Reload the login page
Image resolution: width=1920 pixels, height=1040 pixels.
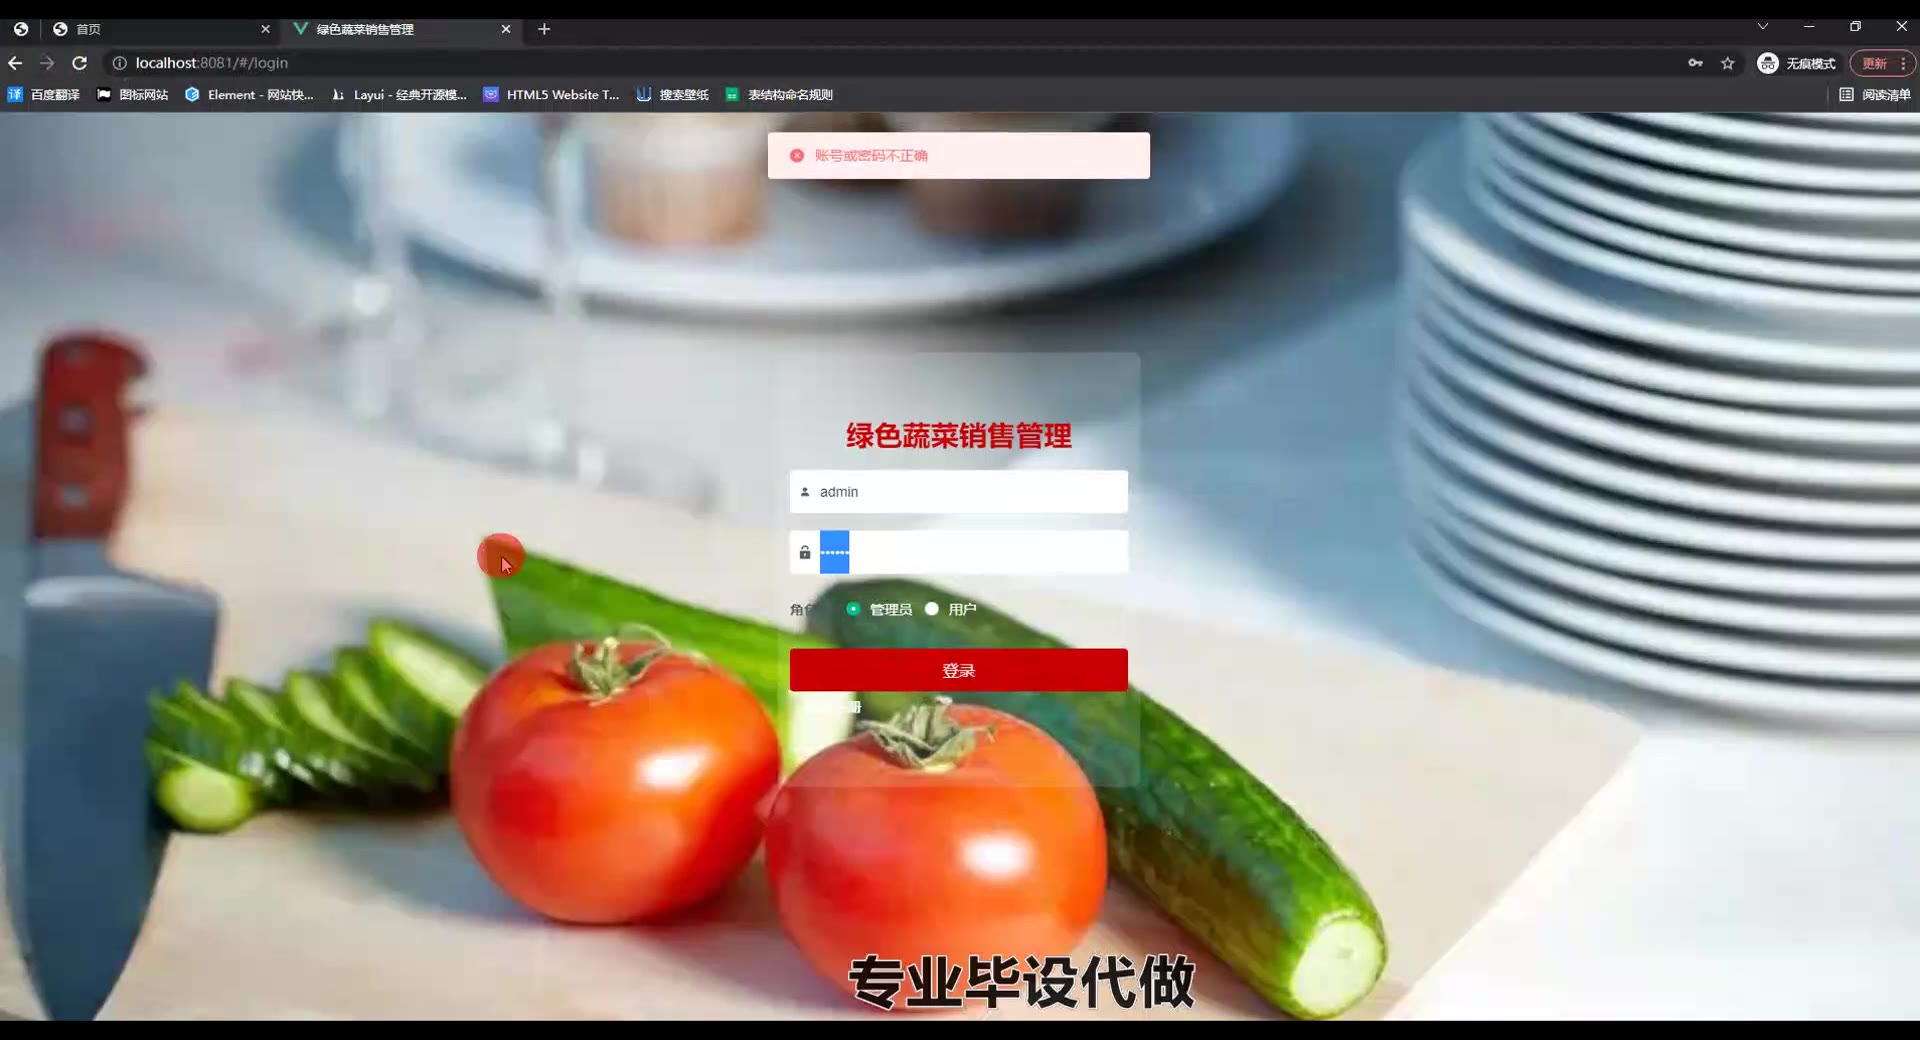point(79,63)
